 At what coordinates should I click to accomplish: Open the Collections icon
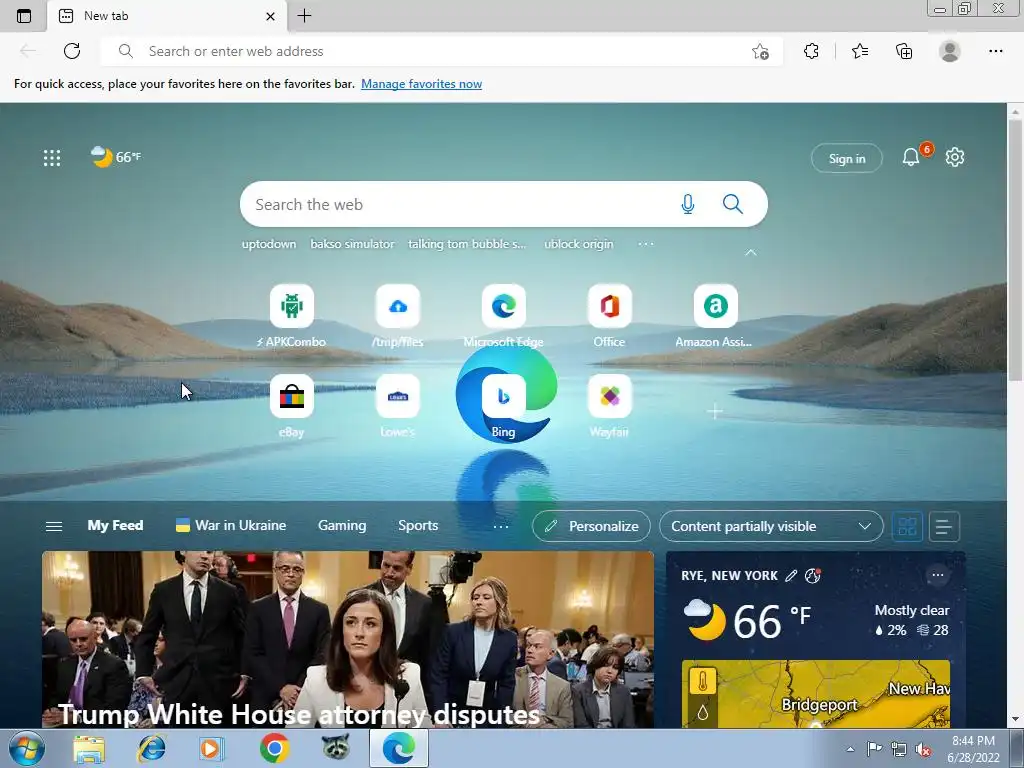904,51
